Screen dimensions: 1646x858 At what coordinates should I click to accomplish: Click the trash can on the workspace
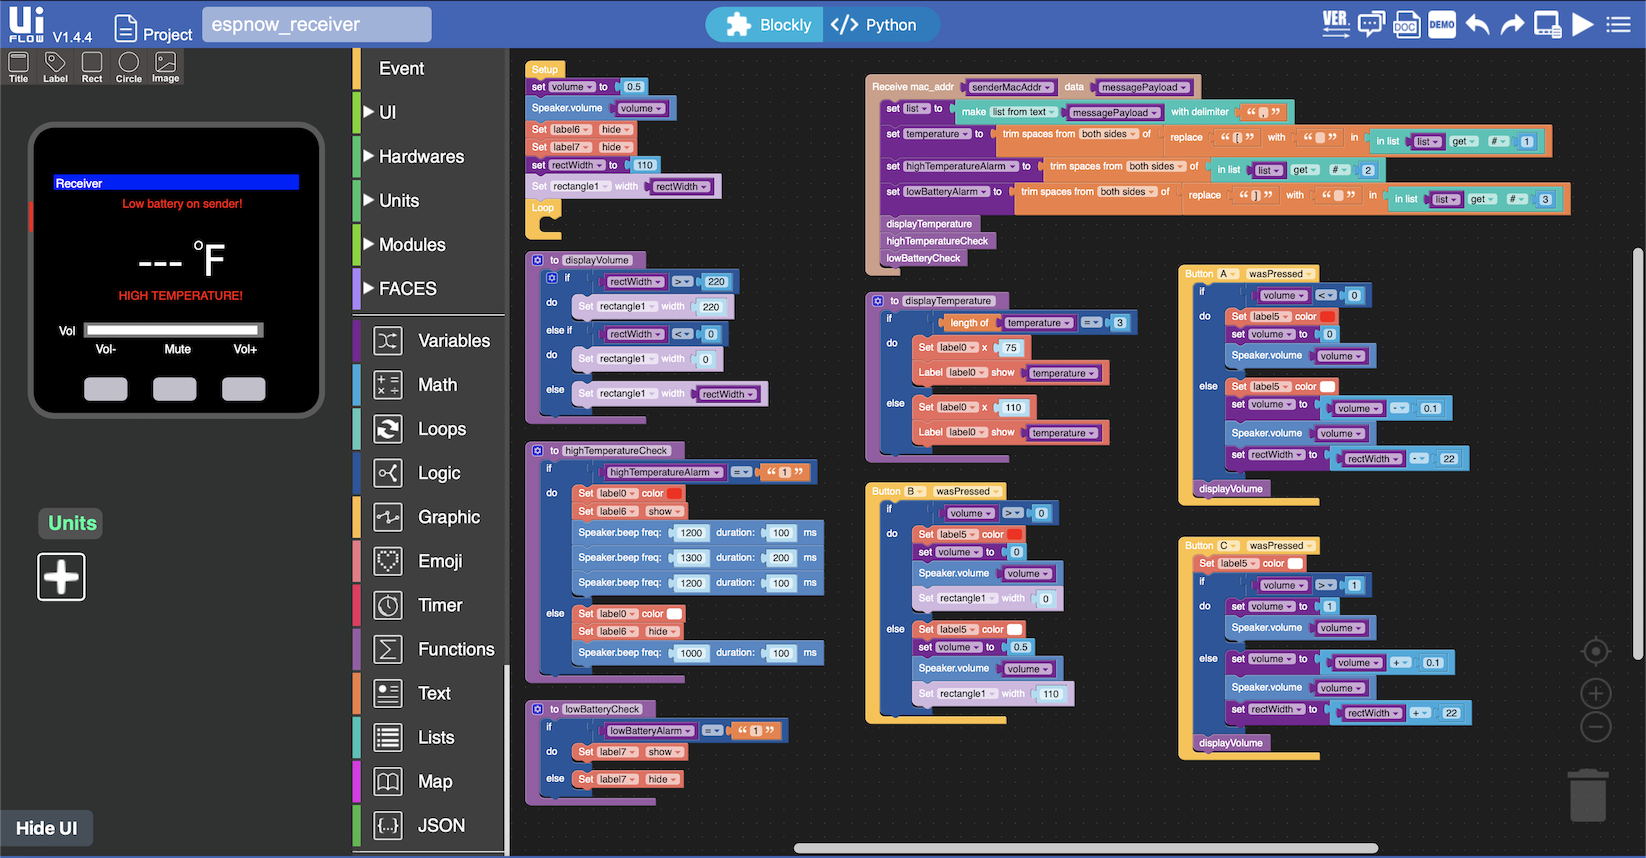point(1588,796)
